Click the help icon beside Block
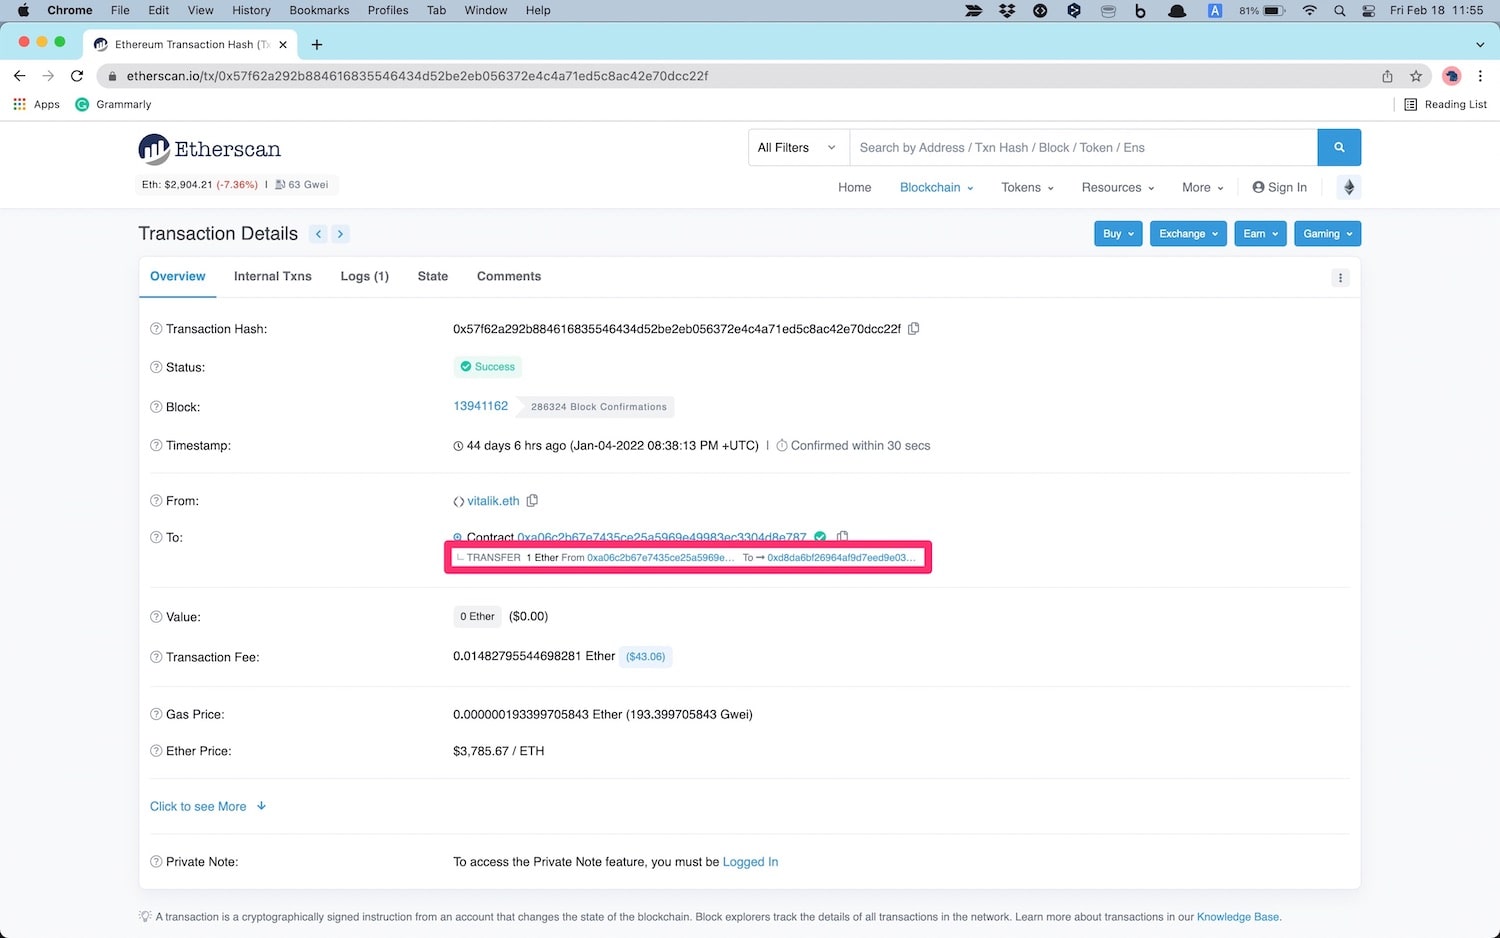Image resolution: width=1500 pixels, height=938 pixels. point(156,407)
